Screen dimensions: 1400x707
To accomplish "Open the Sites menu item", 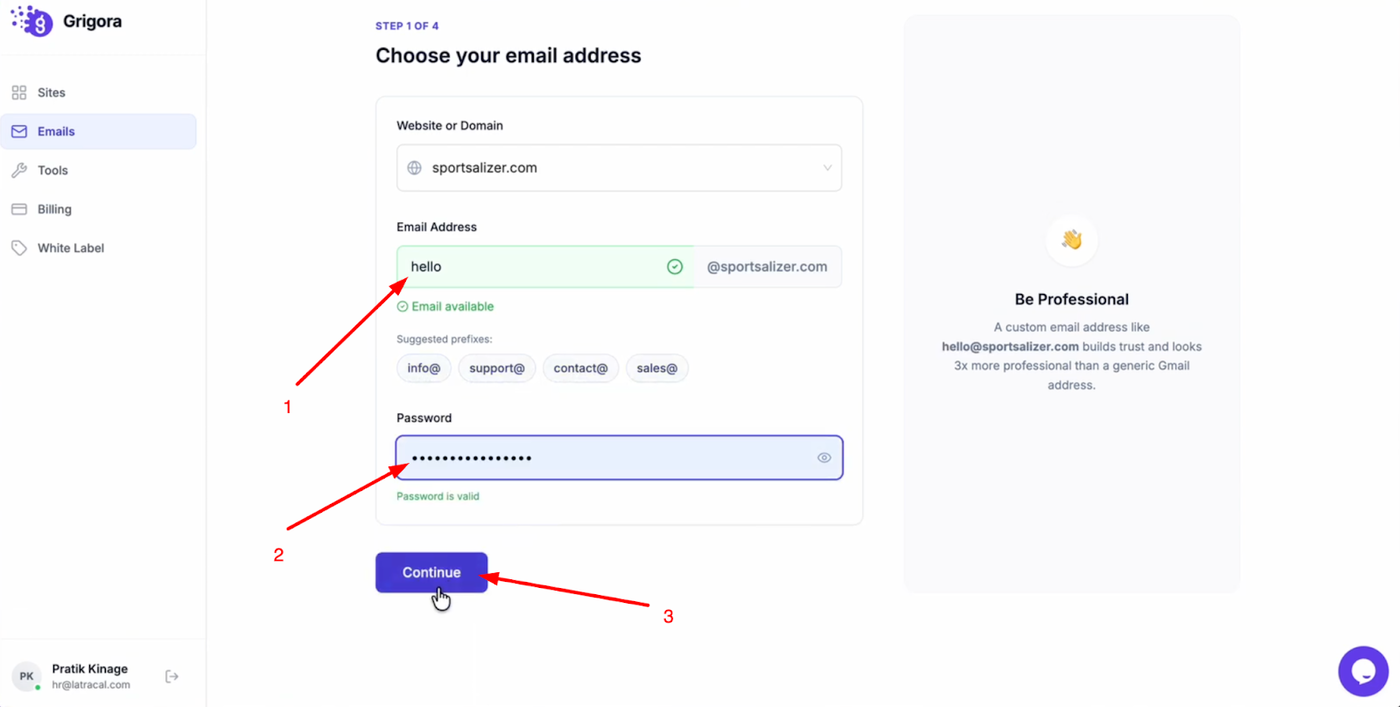I will [52, 93].
